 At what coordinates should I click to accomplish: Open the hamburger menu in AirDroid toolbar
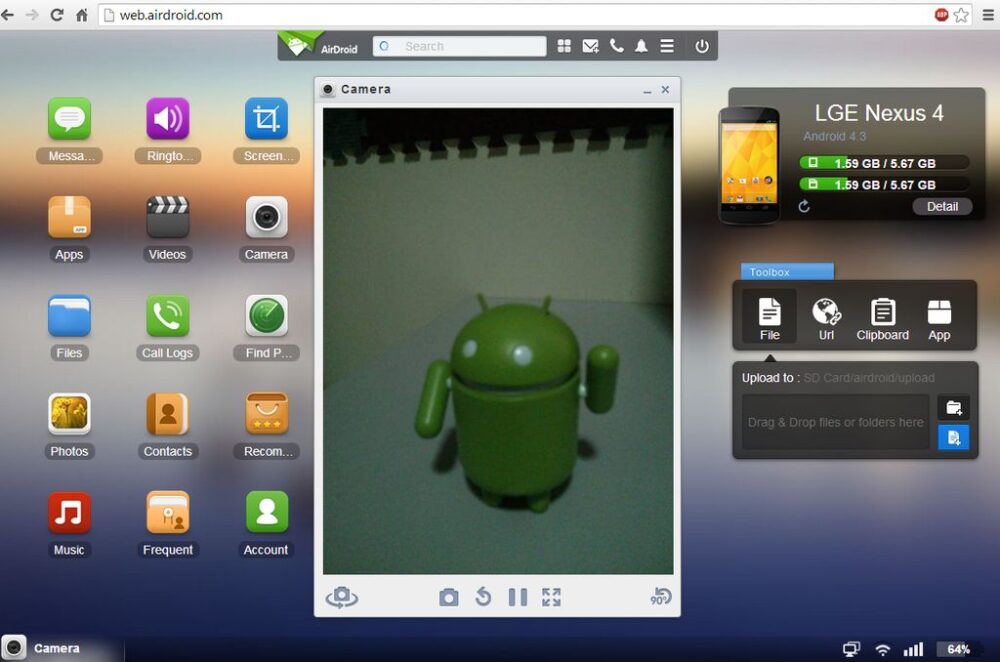(x=666, y=45)
